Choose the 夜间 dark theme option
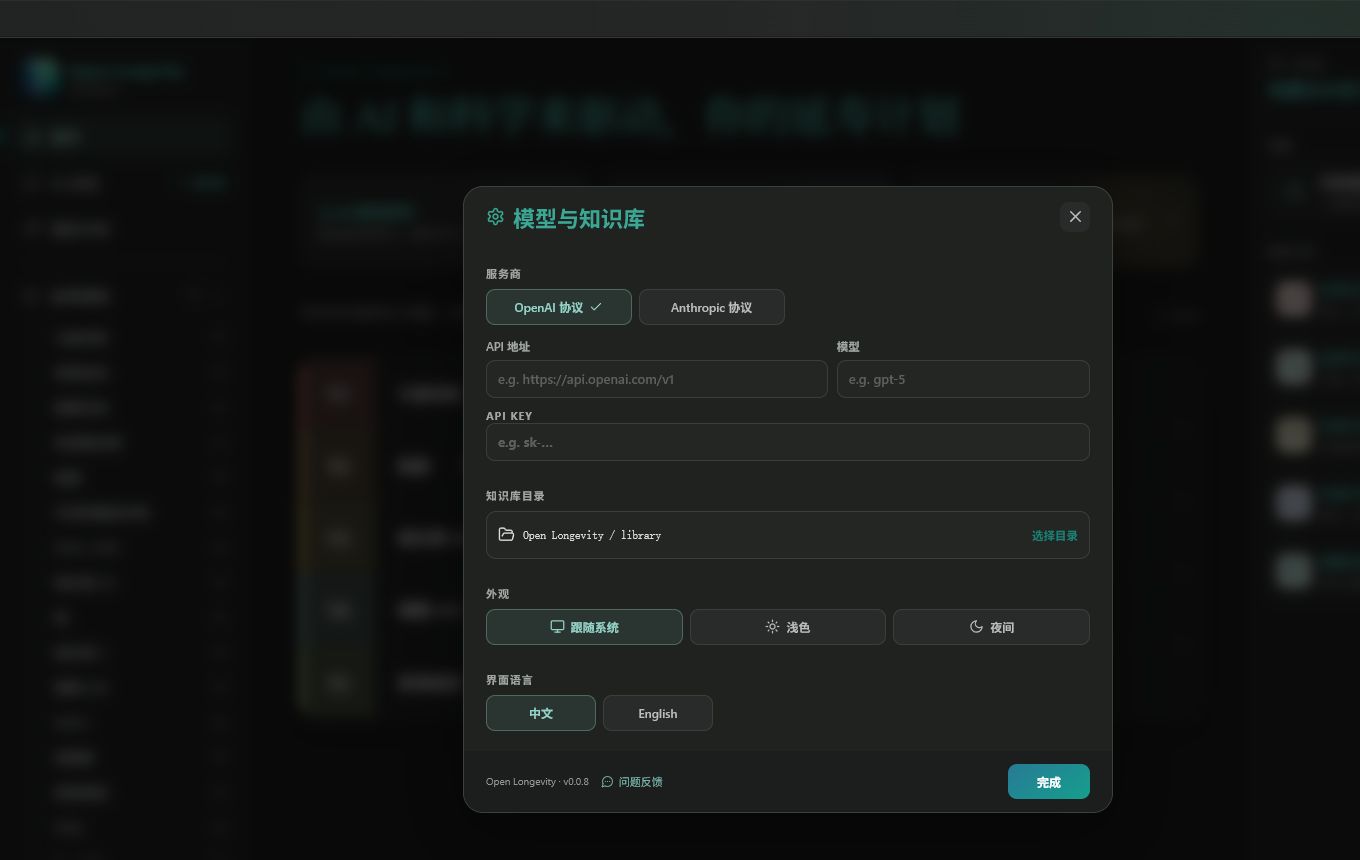1360x860 pixels. [x=991, y=627]
